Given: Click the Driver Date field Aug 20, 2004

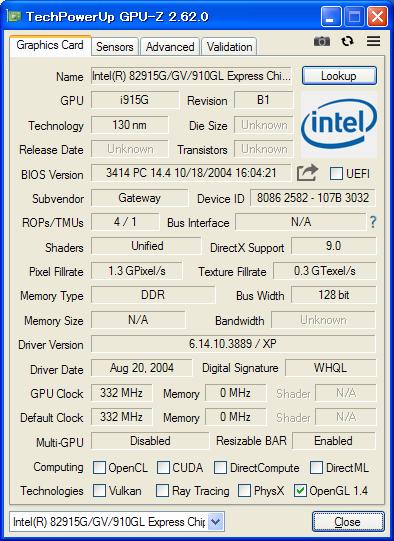Looking at the screenshot, I should pyautogui.click(x=141, y=368).
